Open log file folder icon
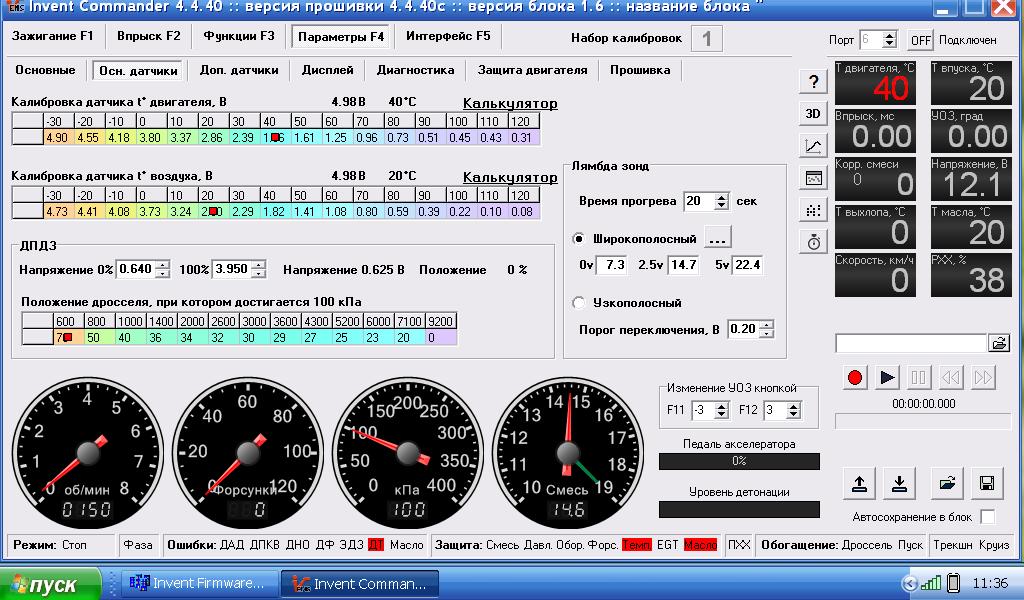 (x=999, y=343)
